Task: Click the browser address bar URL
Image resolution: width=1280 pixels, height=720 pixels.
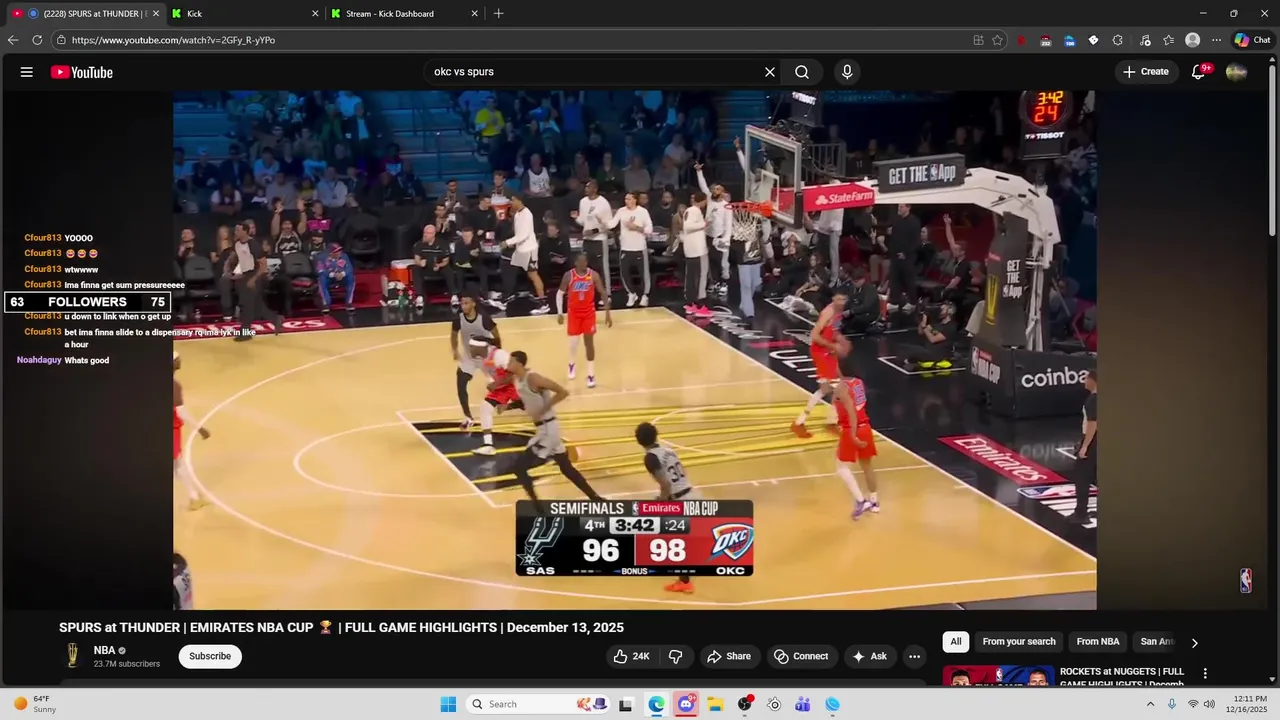Action: [x=173, y=40]
